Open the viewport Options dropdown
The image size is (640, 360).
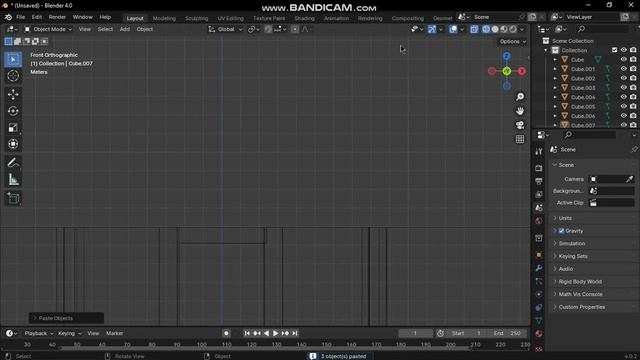pyautogui.click(x=513, y=42)
